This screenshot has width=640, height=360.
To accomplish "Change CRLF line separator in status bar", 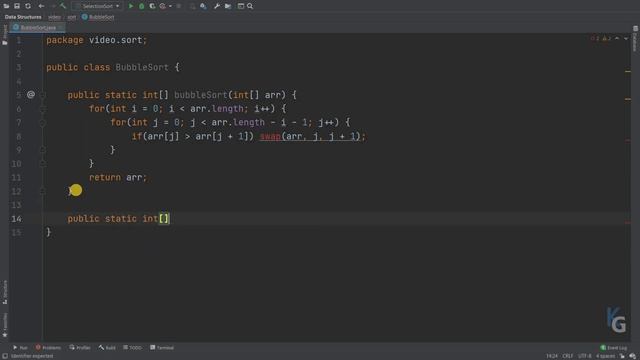I will 568,356.
